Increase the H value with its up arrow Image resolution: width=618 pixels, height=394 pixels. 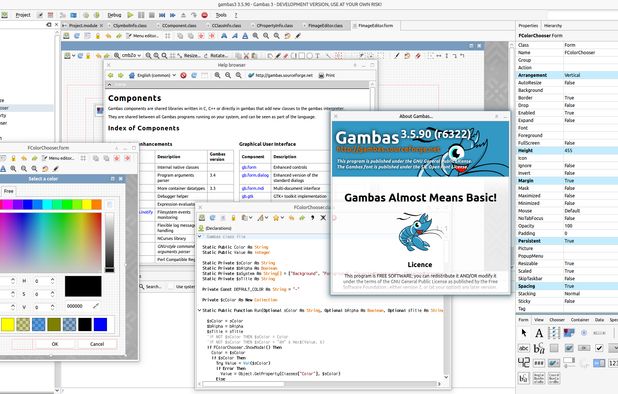[x=52, y=279]
